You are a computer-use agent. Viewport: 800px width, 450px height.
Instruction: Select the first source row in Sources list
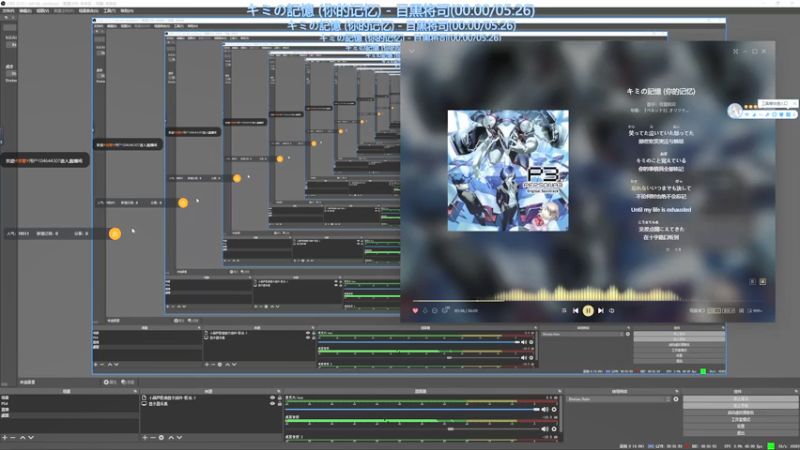[211, 397]
